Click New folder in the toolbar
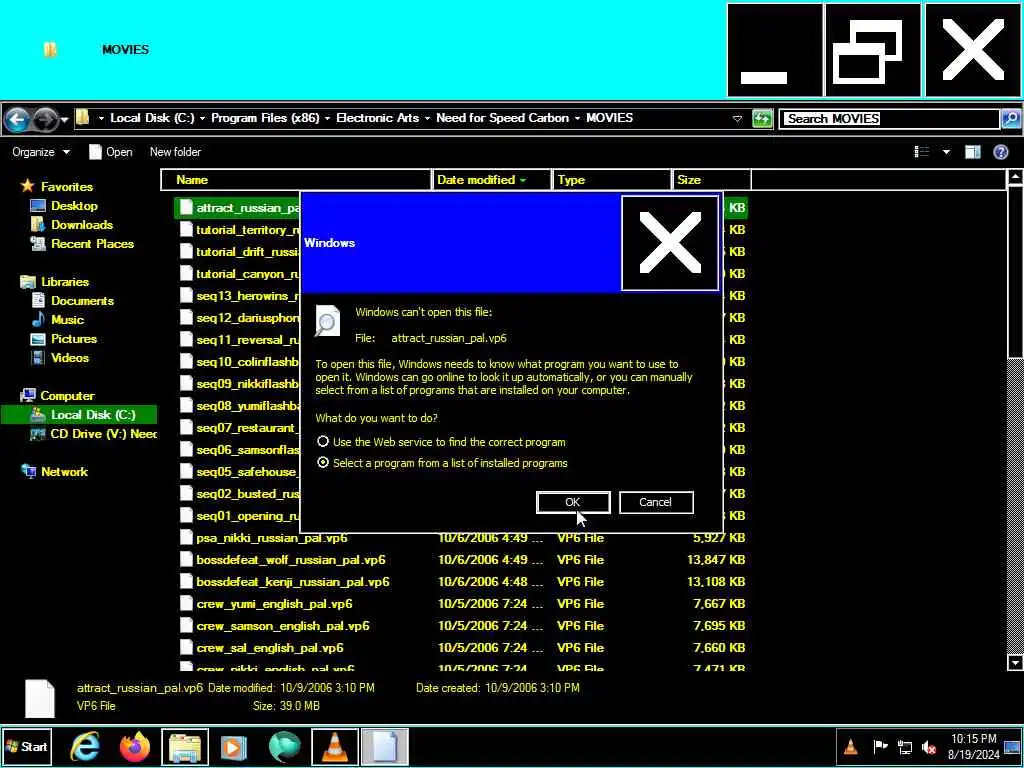 tap(175, 152)
